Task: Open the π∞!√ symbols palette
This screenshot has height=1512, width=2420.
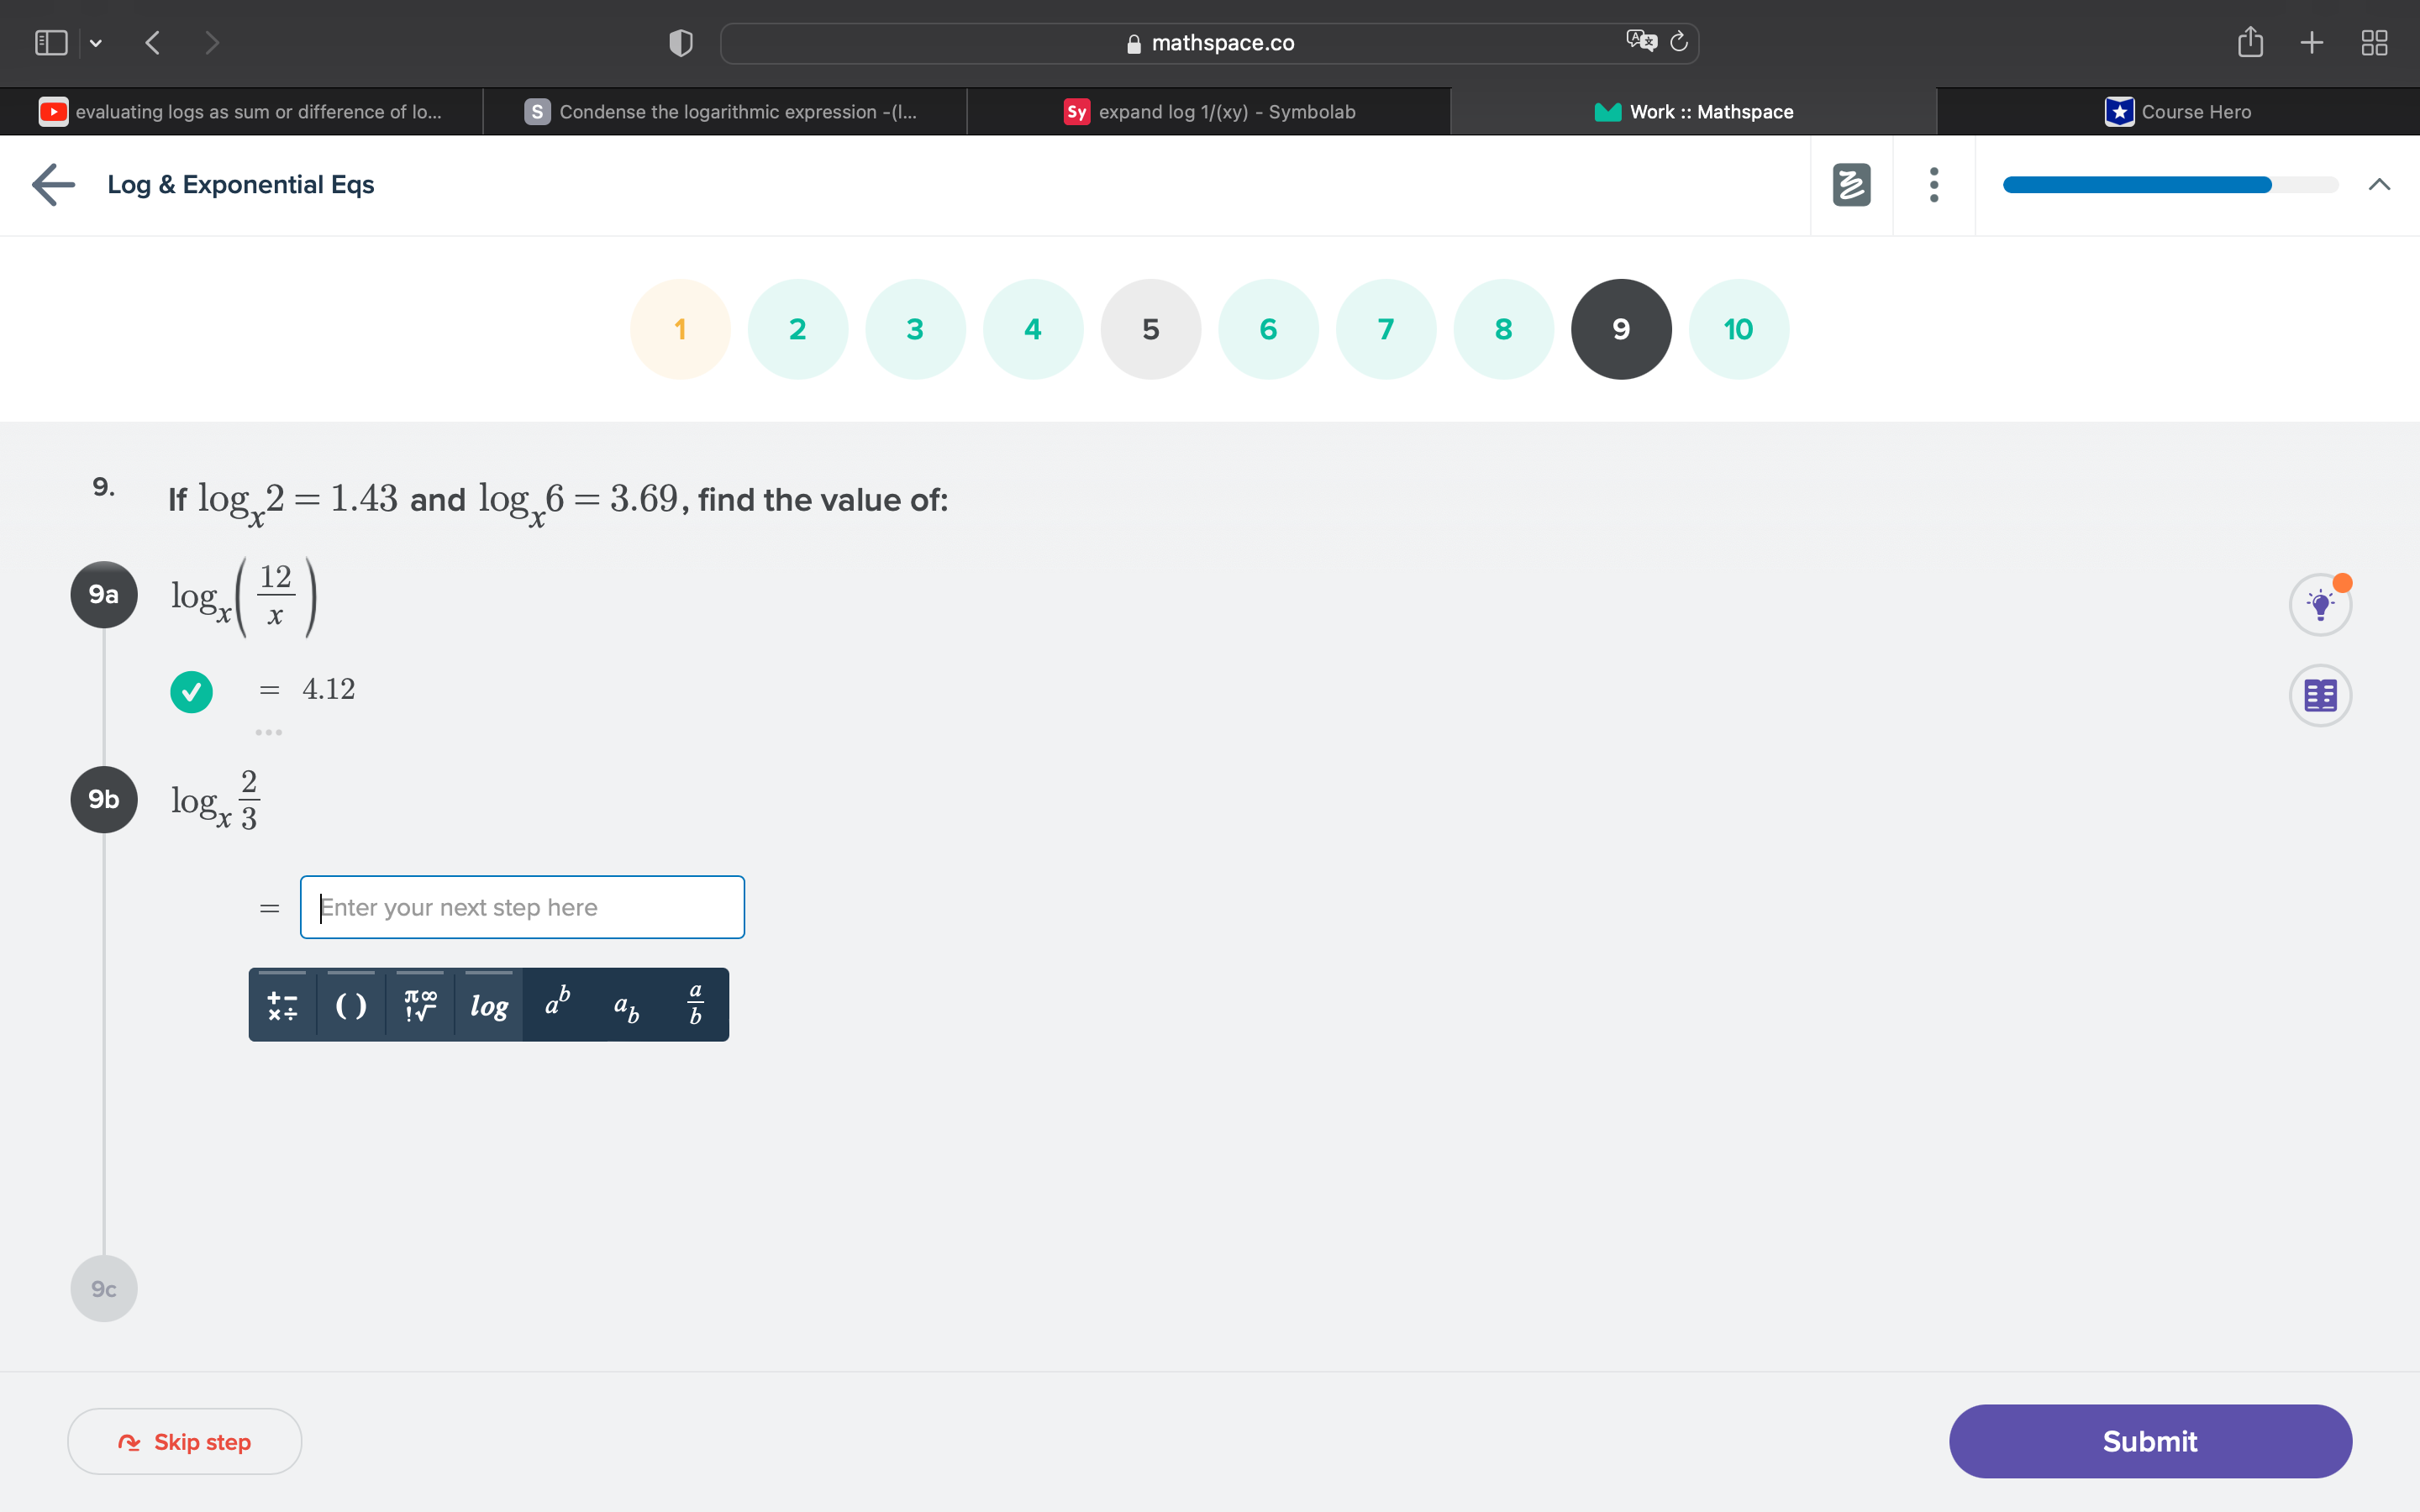Action: tap(419, 1004)
